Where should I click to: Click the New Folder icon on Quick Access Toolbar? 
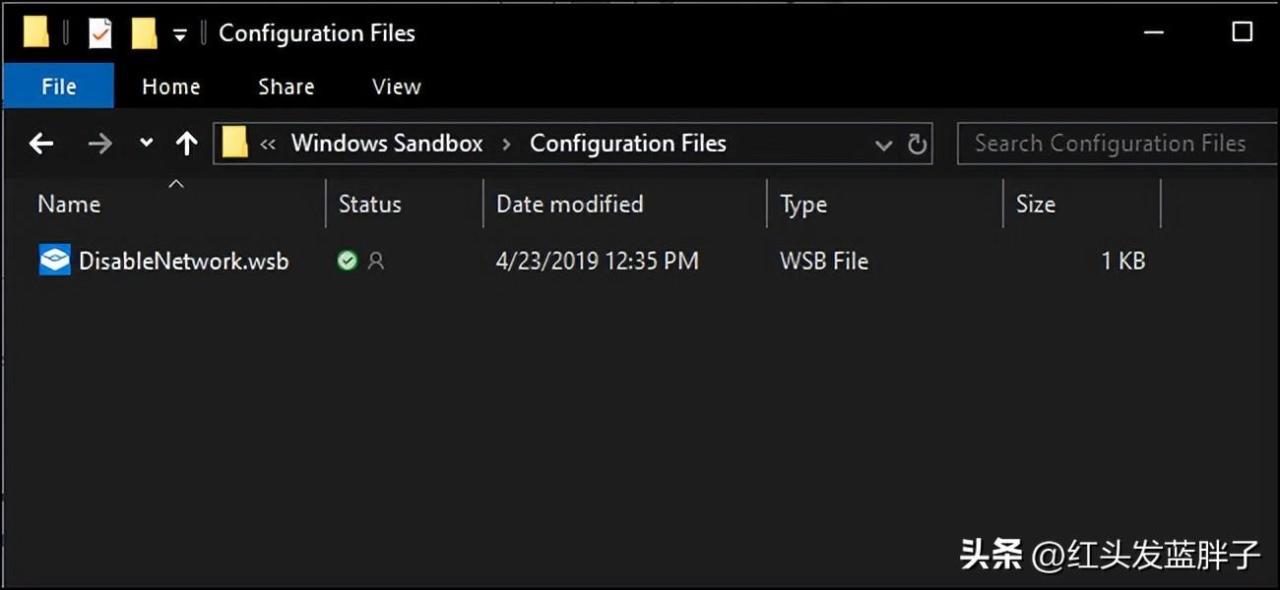(x=144, y=32)
